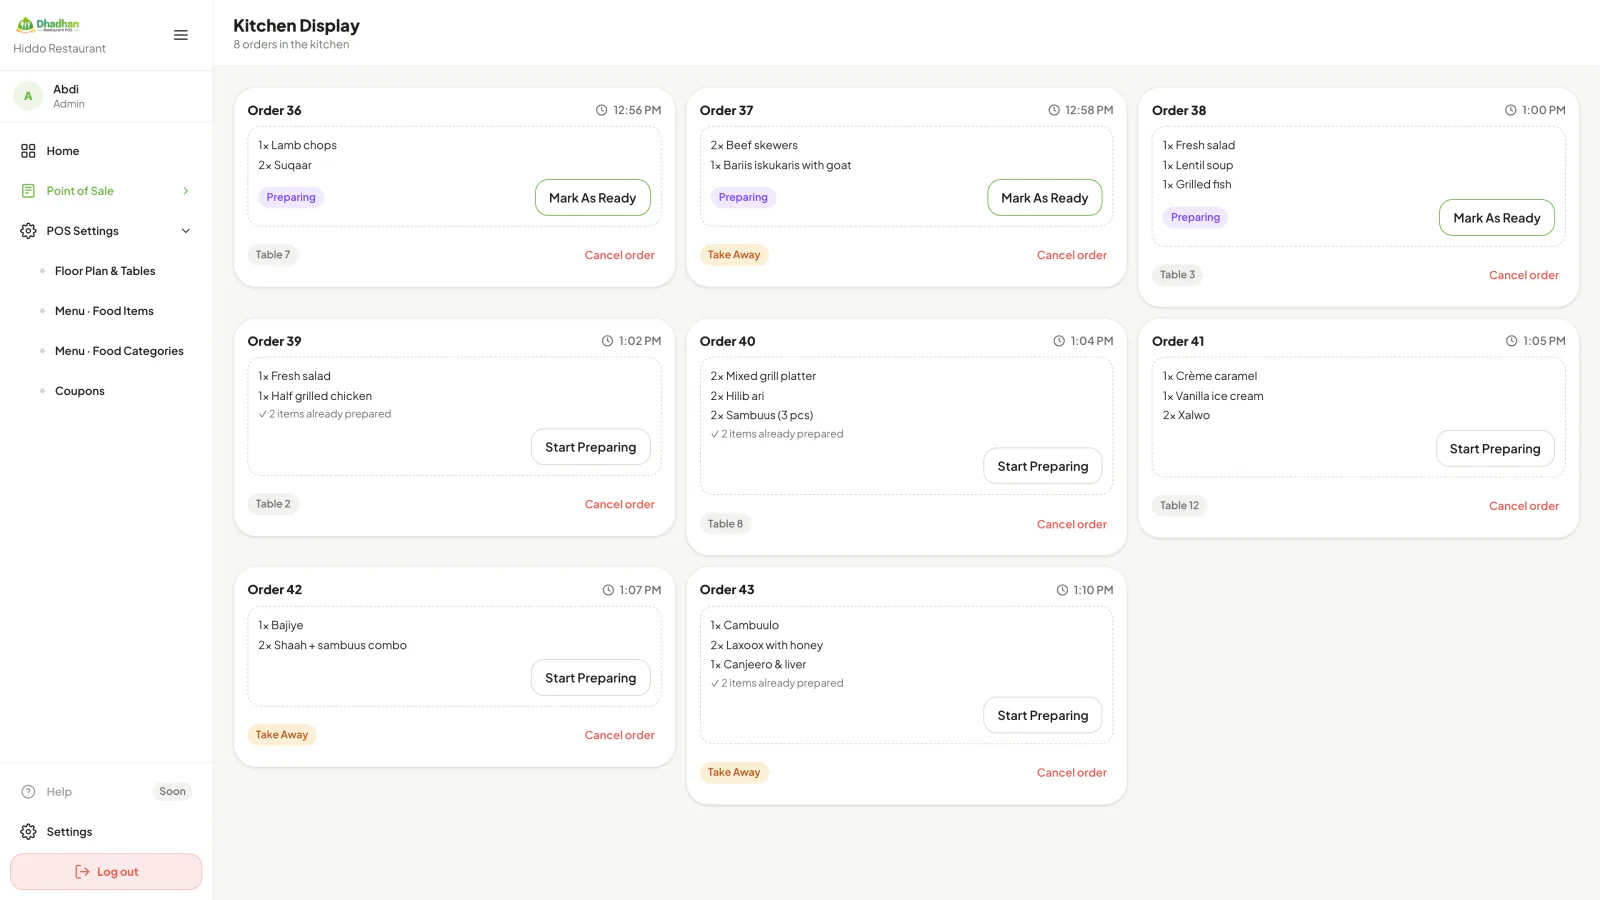Viewport: 1600px width, 900px height.
Task: Click '2x Mixed grill platter' item
Action: 763,376
